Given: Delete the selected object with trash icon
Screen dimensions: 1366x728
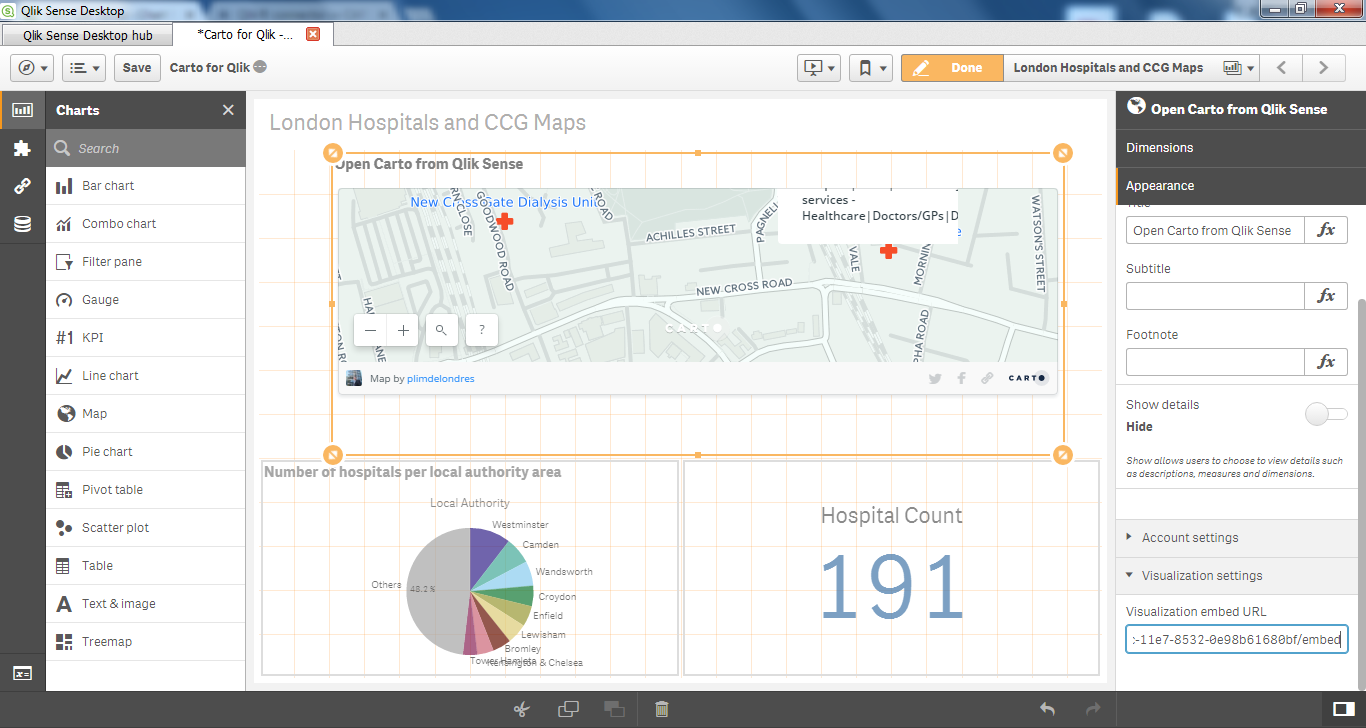Looking at the screenshot, I should [x=661, y=709].
